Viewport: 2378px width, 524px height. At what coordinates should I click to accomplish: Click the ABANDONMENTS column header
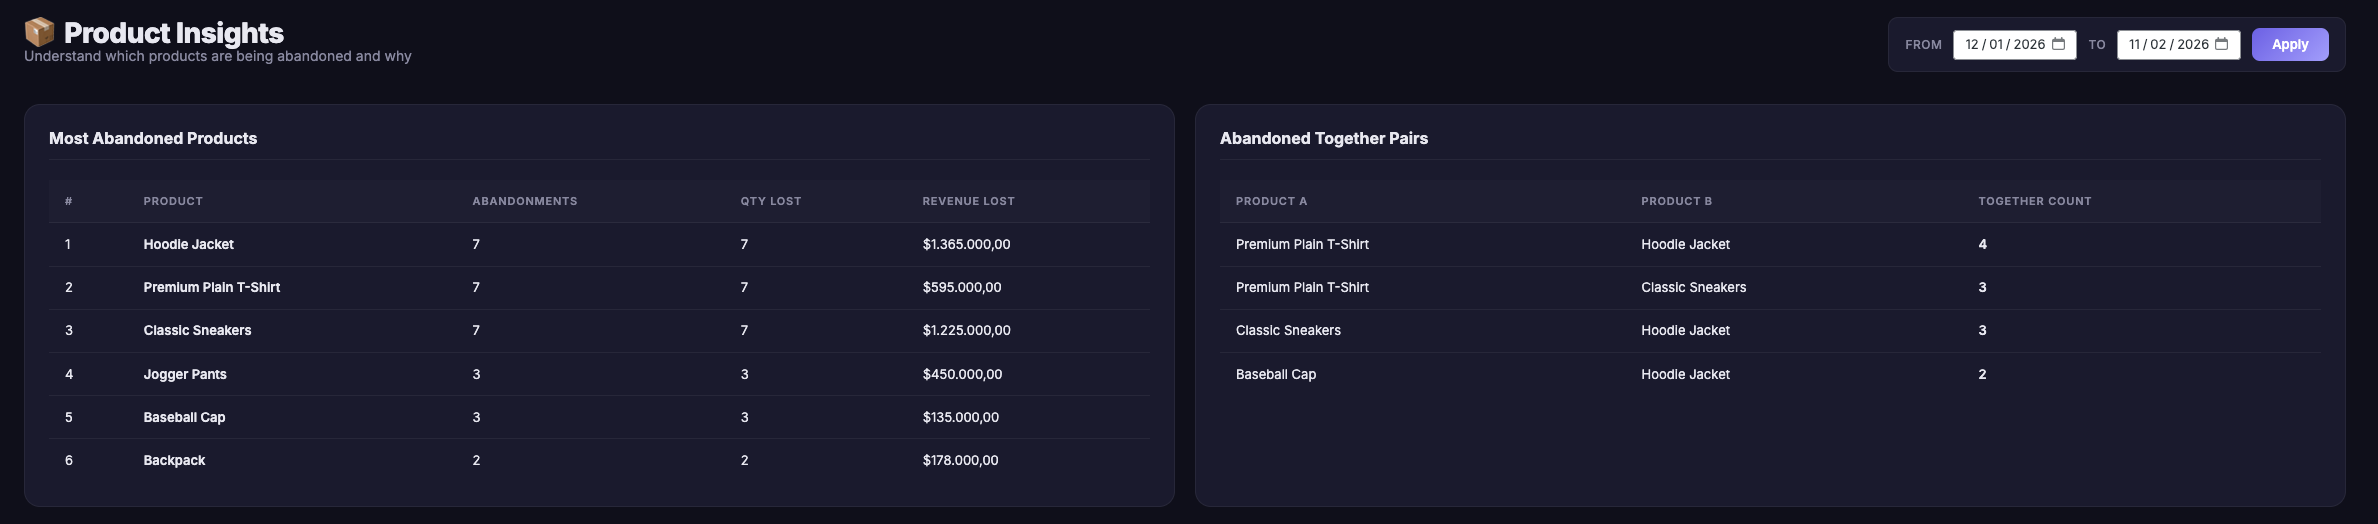tap(524, 201)
